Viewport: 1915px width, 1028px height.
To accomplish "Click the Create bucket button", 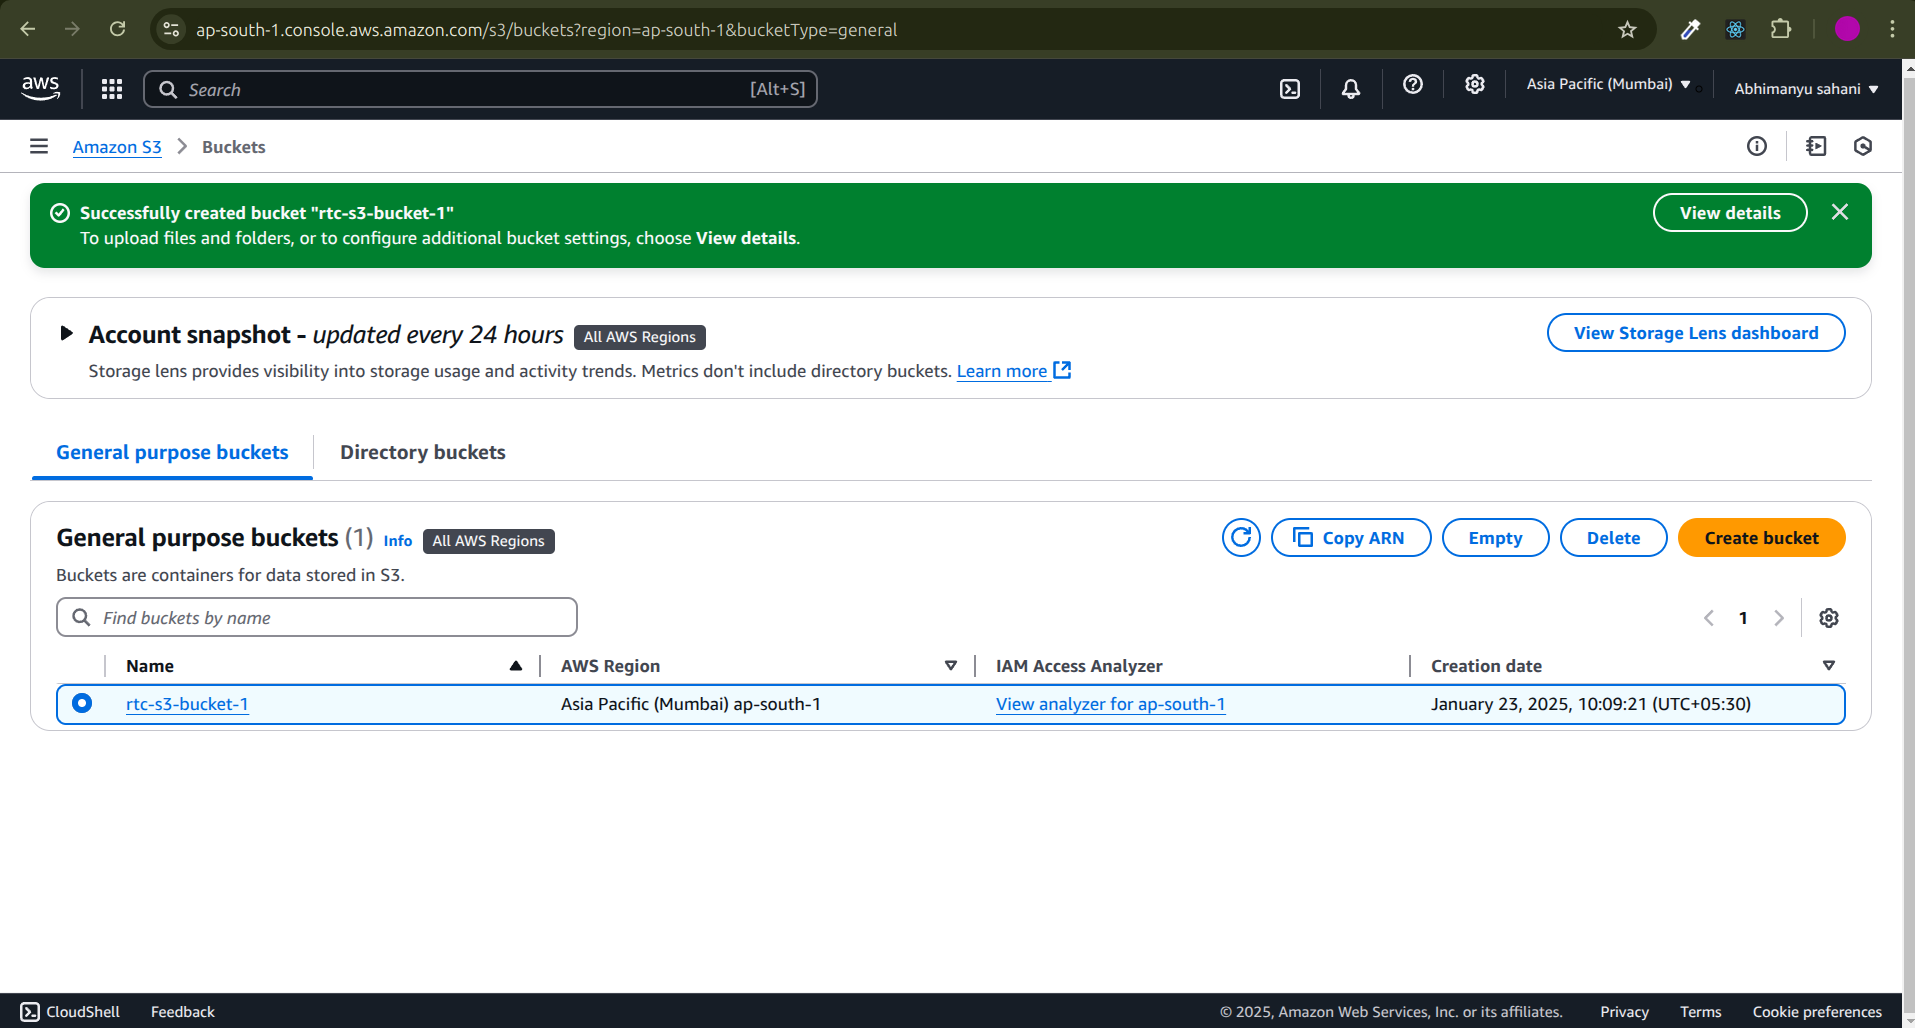I will coord(1761,538).
